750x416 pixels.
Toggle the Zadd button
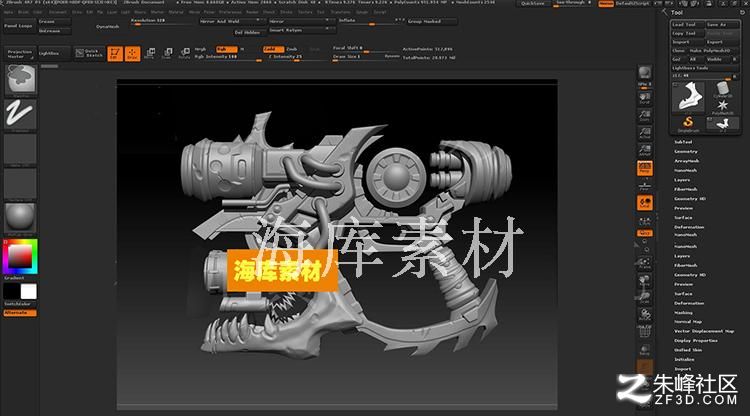pyautogui.click(x=273, y=49)
